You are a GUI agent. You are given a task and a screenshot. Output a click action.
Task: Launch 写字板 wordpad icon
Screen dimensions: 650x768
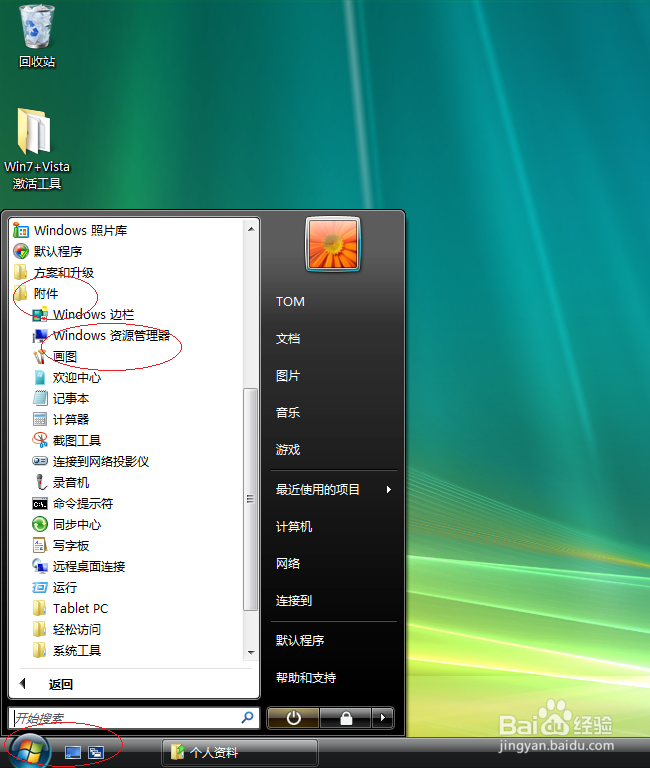tap(40, 546)
